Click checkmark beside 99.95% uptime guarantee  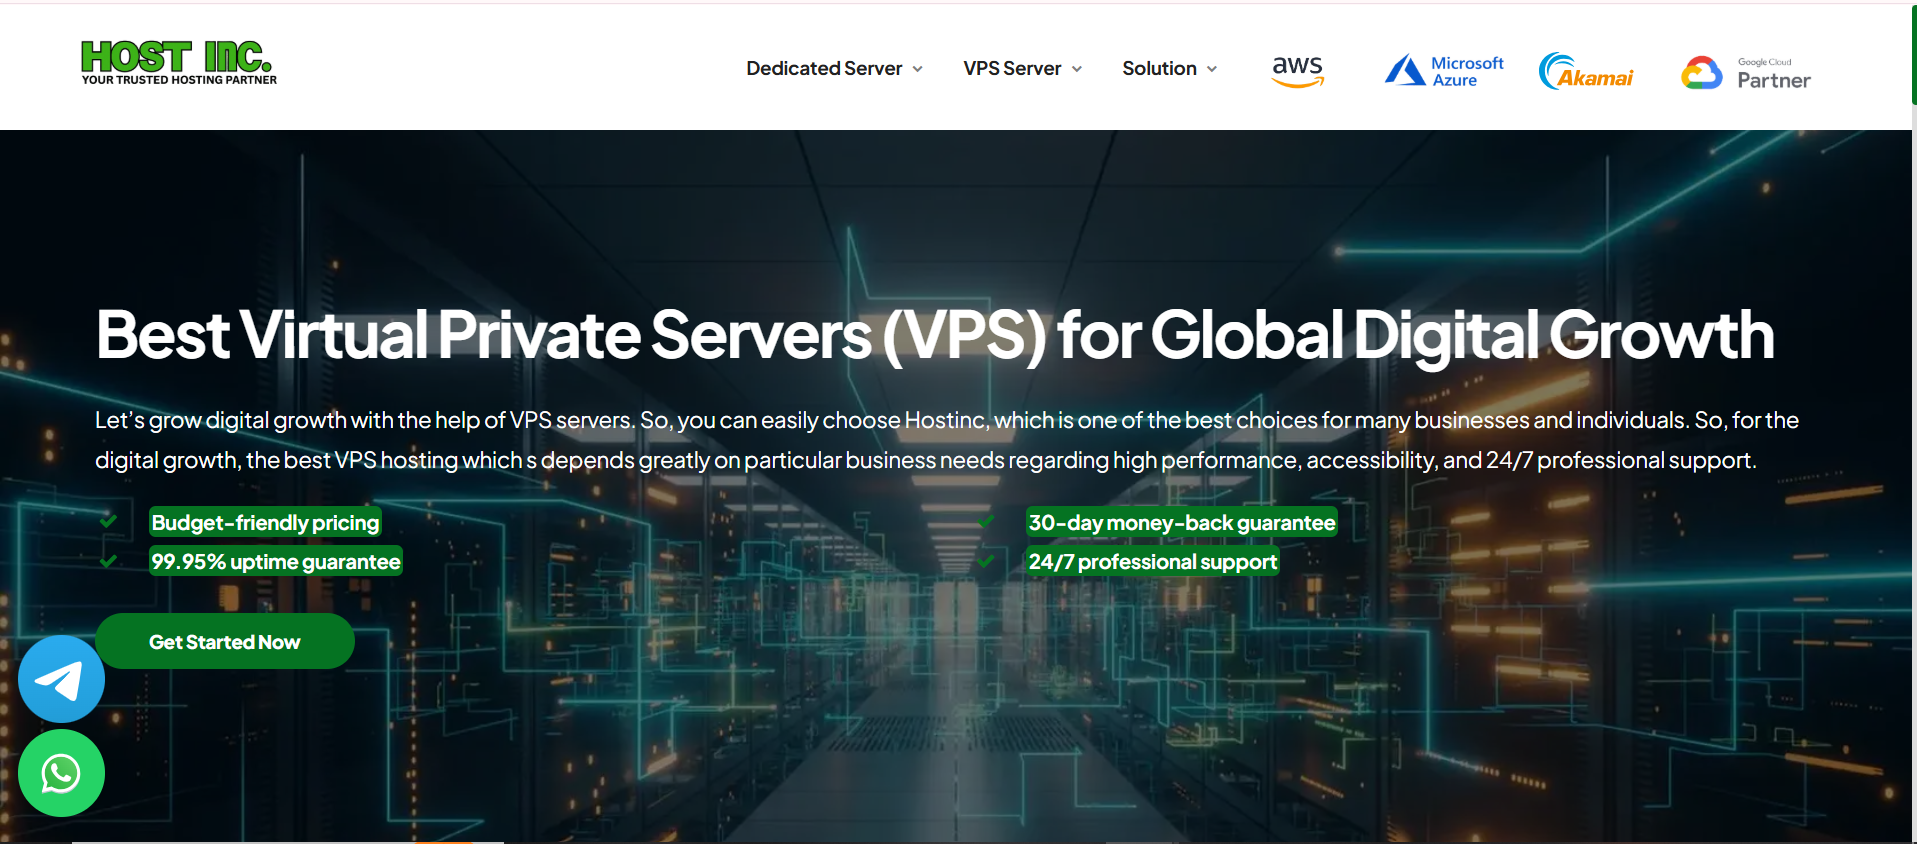109,561
